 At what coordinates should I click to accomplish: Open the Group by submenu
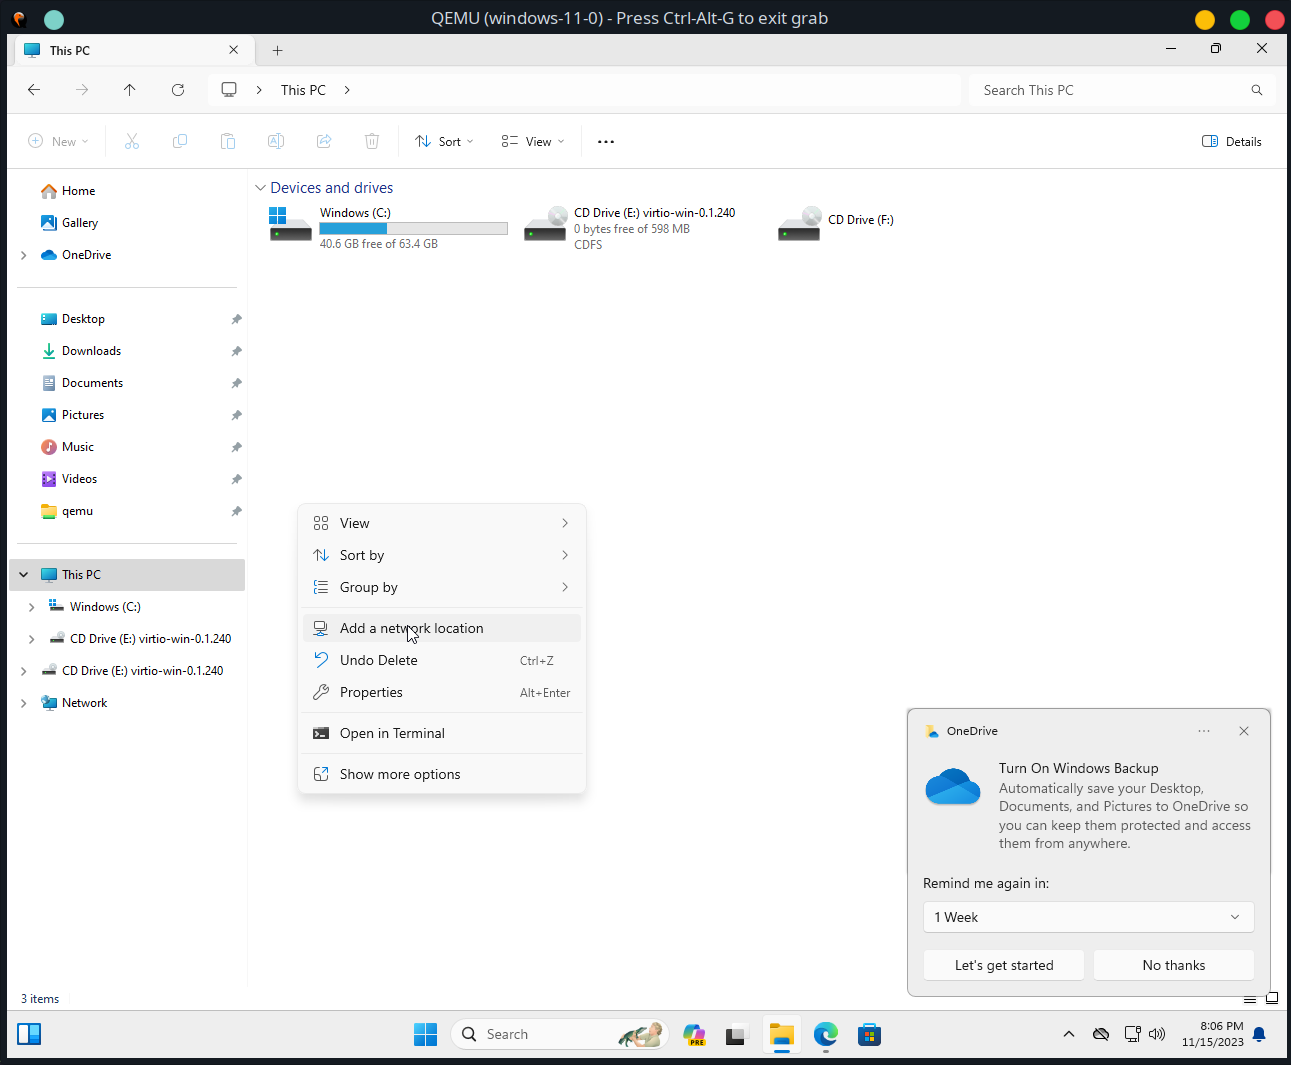coord(442,587)
